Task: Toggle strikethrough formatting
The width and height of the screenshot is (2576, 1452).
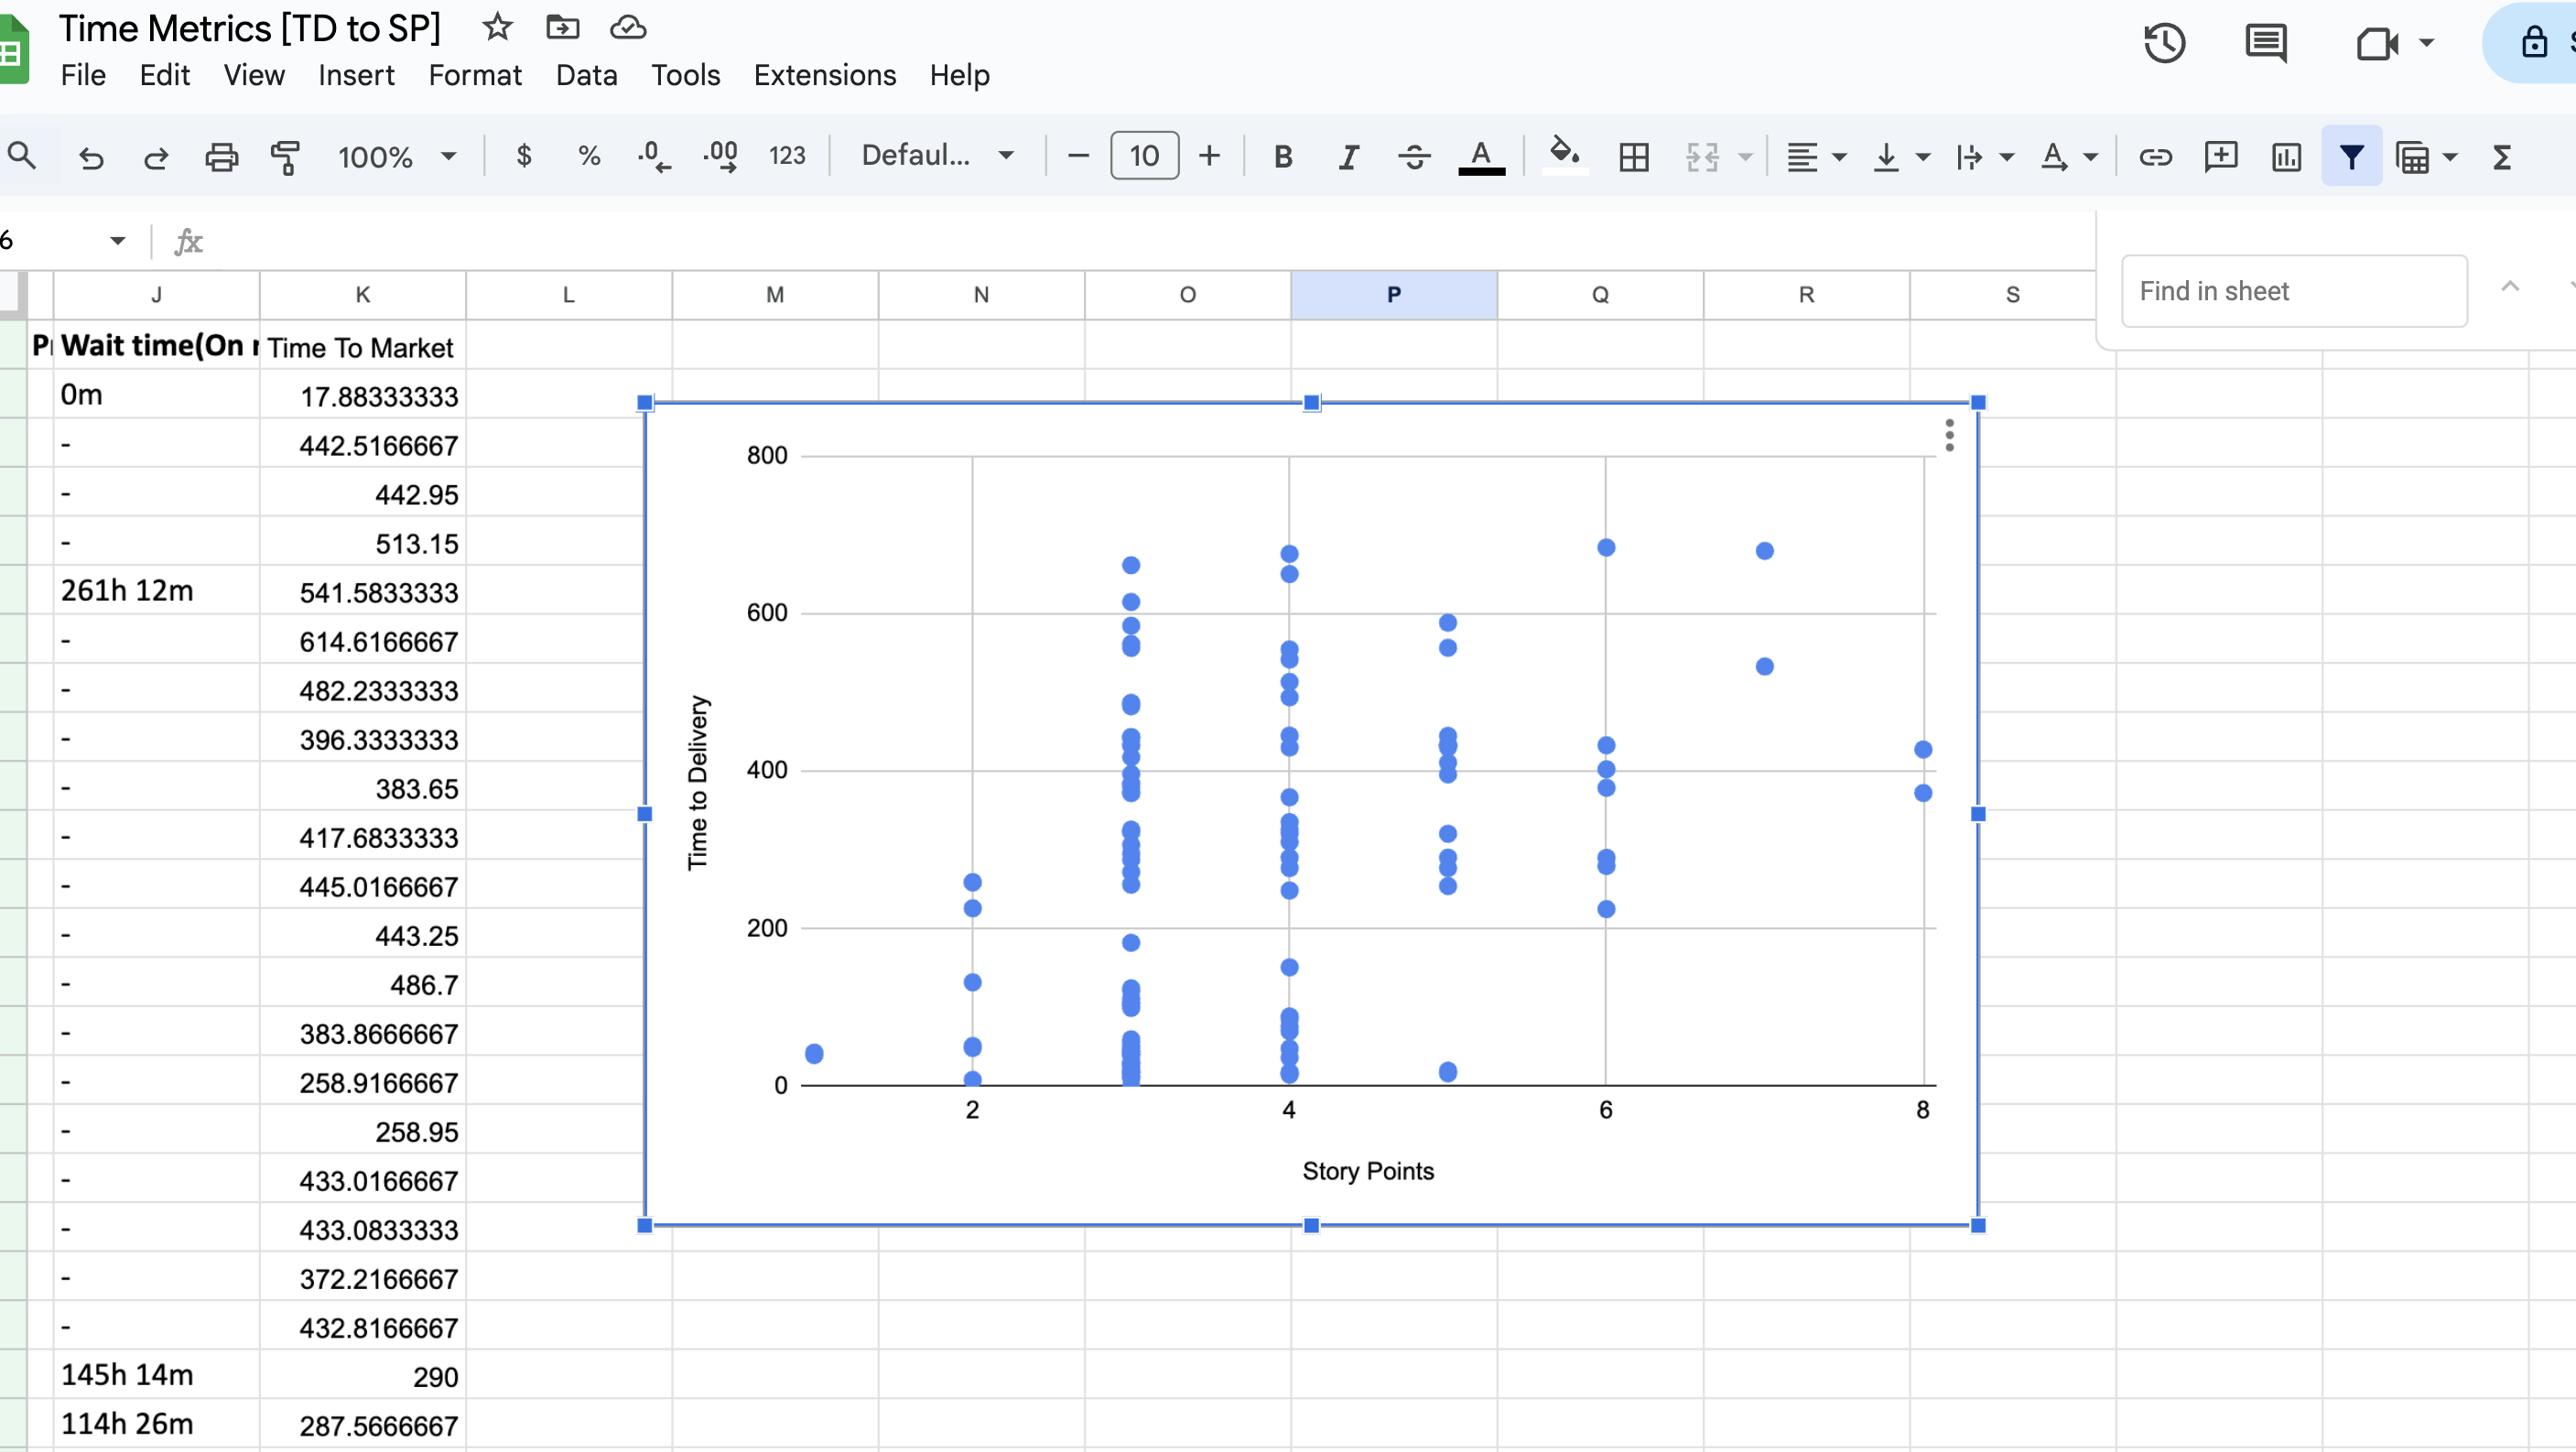Action: tap(1414, 157)
